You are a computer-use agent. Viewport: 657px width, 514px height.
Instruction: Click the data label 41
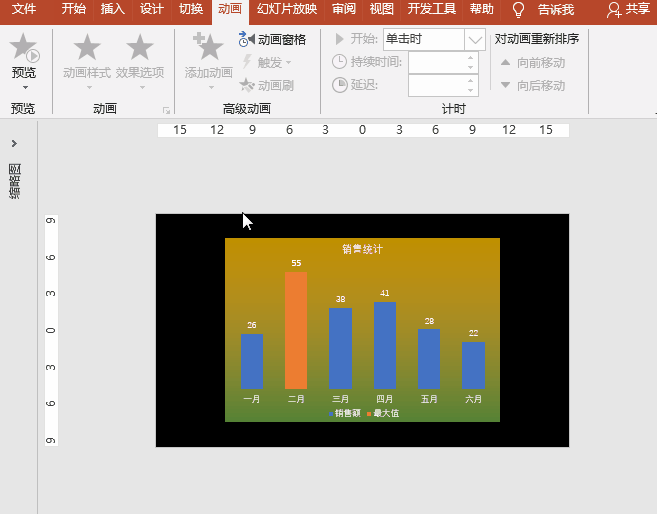[x=385, y=293]
